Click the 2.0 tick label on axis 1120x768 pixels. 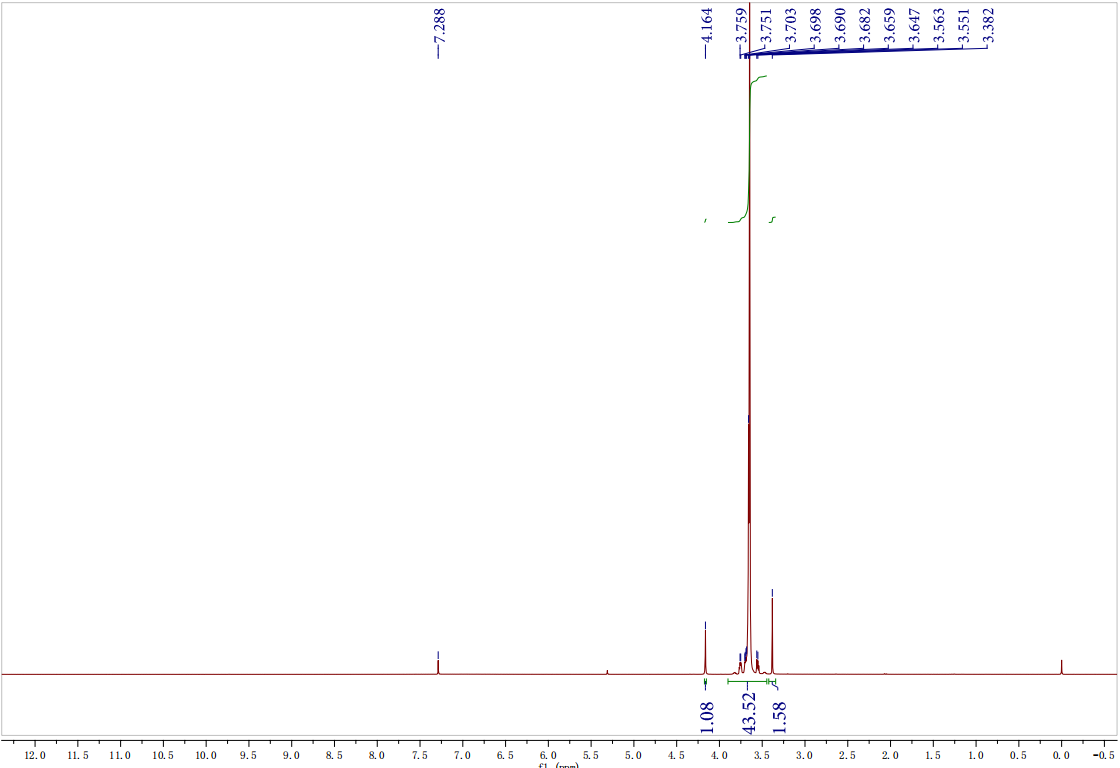tap(890, 754)
